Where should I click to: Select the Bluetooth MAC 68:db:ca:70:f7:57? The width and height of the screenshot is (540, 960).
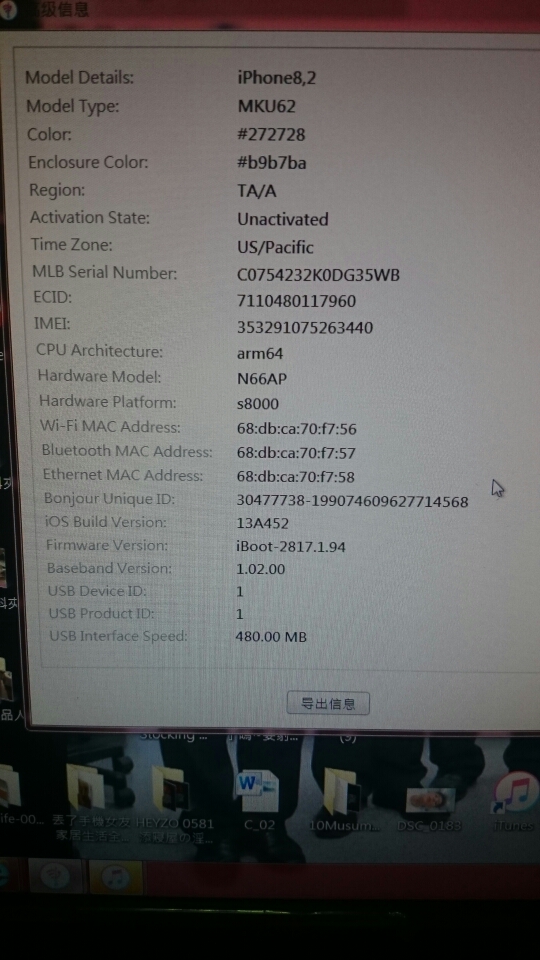tap(296, 453)
